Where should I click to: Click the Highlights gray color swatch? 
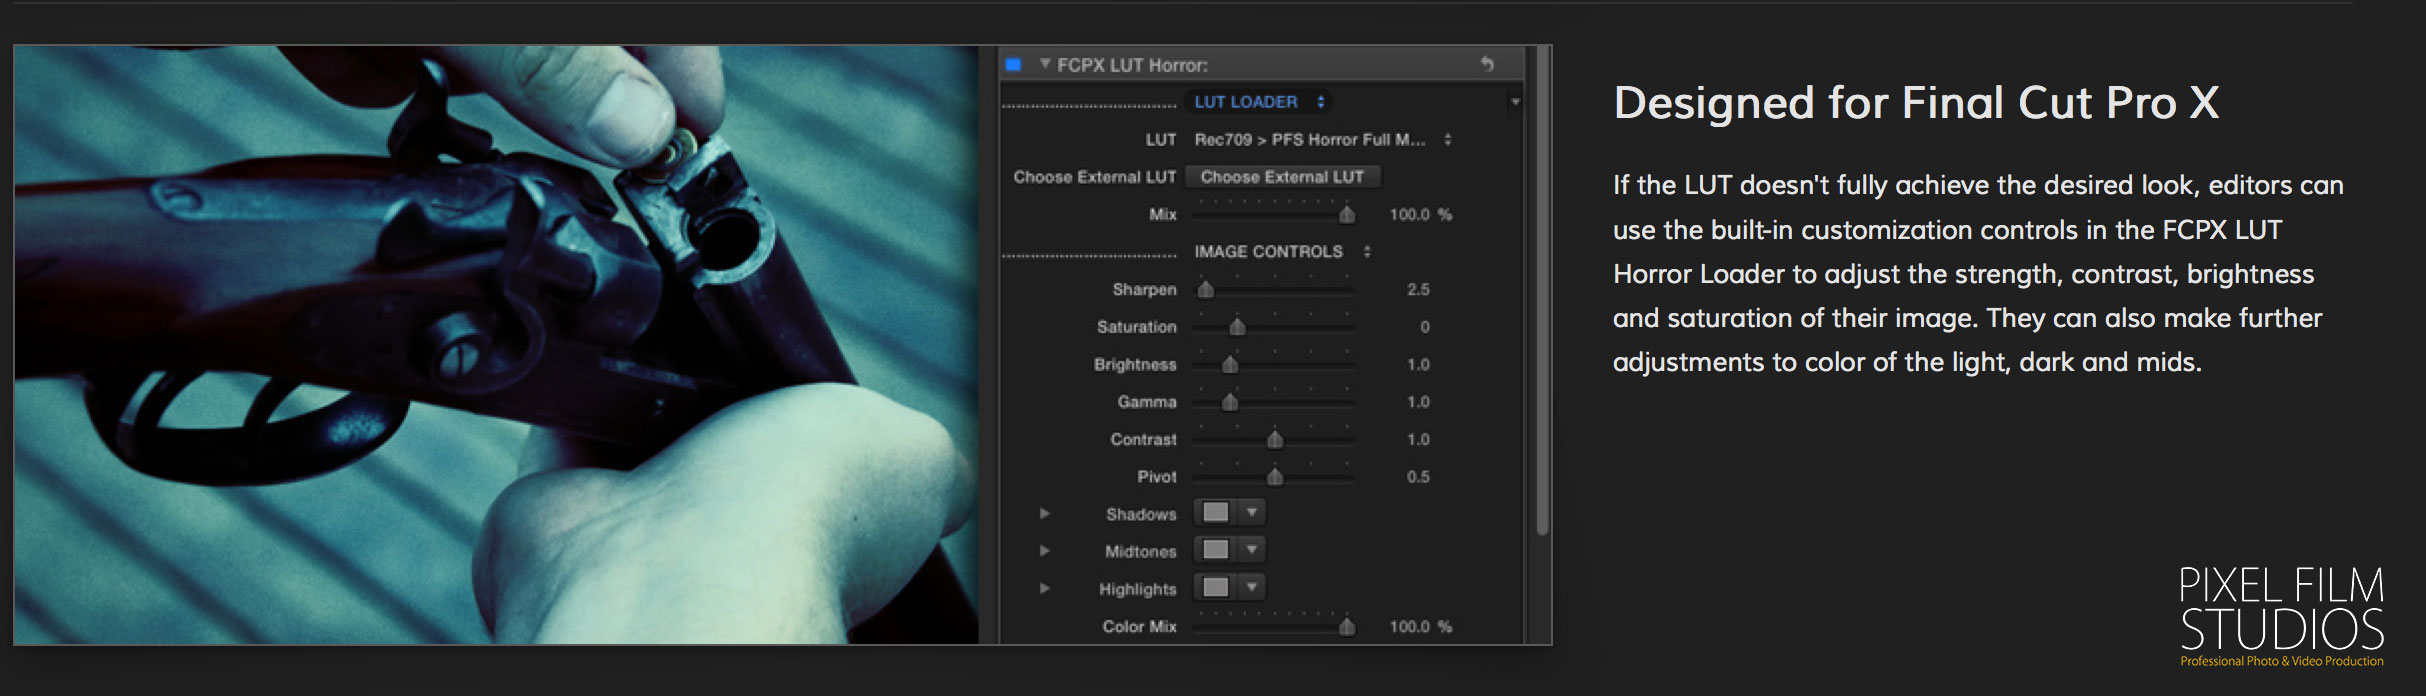1216,587
